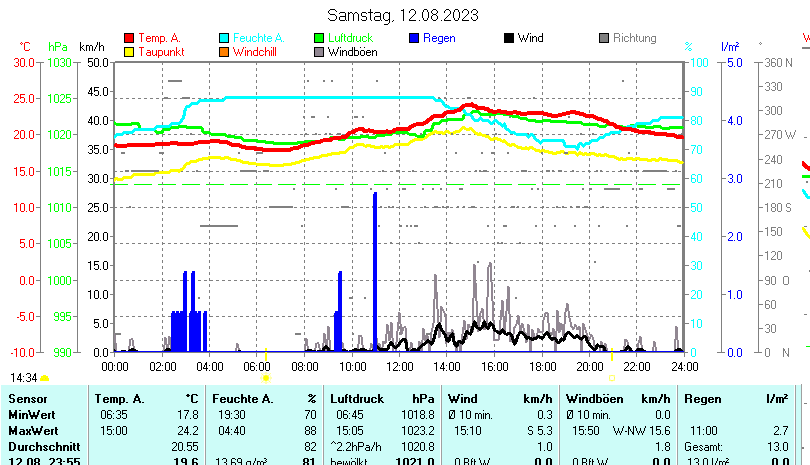810x465 pixels.
Task: Click the Durchschnitt row label
Action: (x=40, y=445)
